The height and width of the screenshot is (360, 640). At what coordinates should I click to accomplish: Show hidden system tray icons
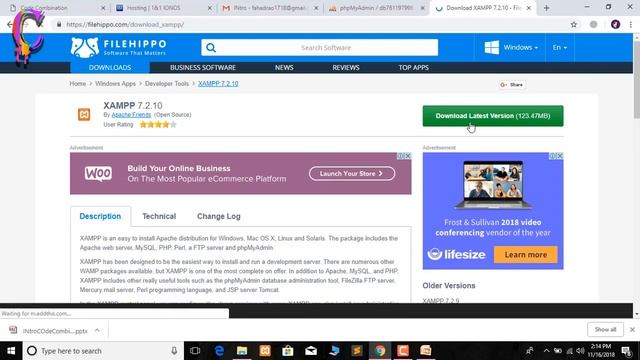click(x=546, y=351)
